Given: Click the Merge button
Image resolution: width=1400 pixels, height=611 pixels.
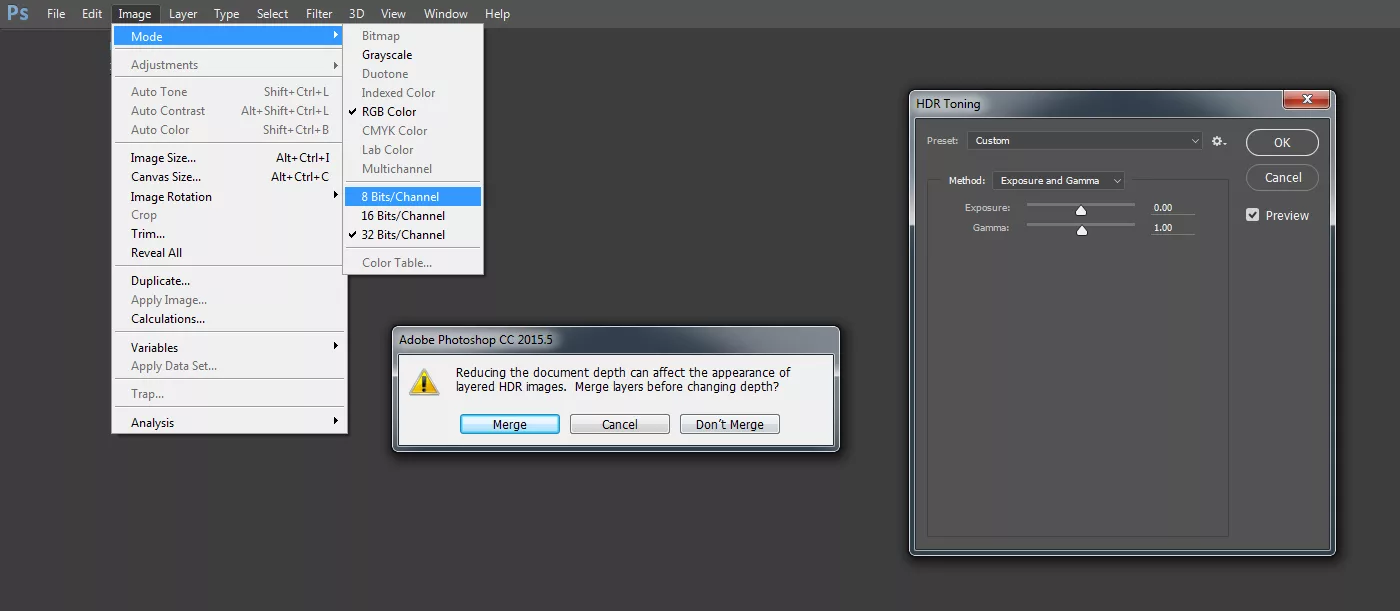Looking at the screenshot, I should pyautogui.click(x=509, y=424).
